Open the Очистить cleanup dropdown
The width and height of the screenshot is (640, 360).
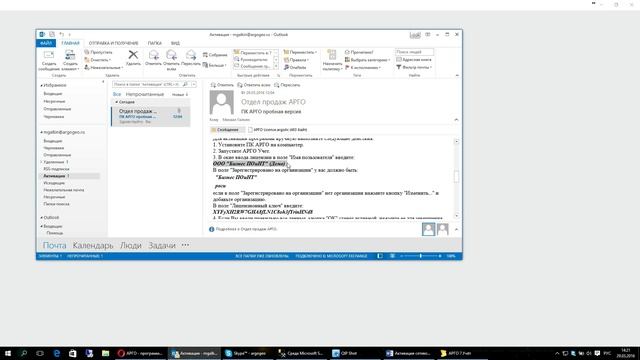(98, 60)
